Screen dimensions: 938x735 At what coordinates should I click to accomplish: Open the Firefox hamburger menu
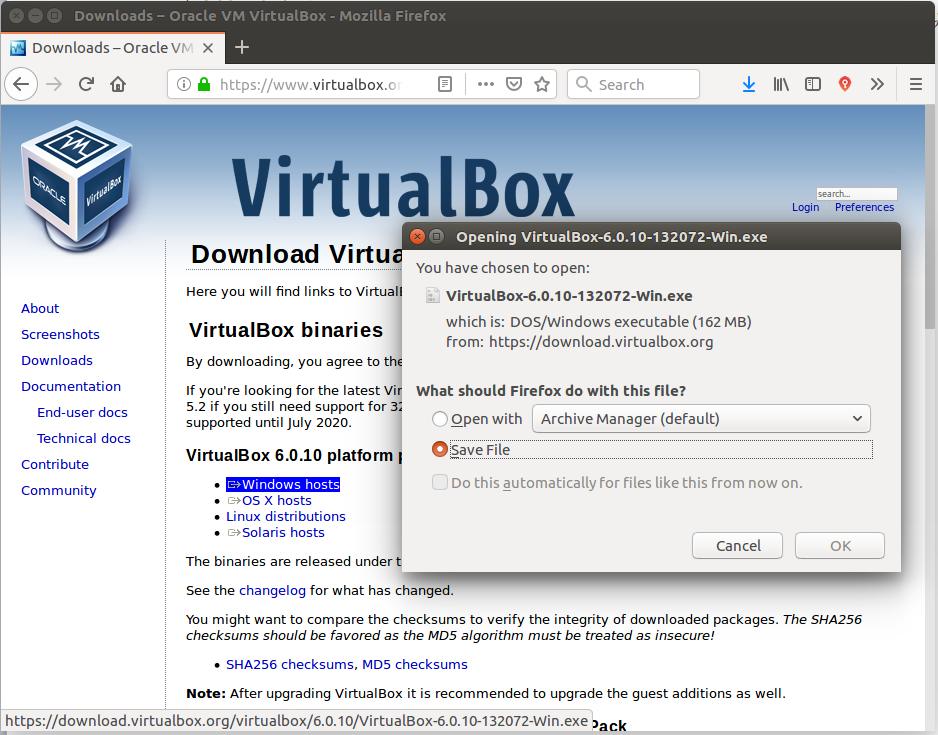pyautogui.click(x=916, y=84)
